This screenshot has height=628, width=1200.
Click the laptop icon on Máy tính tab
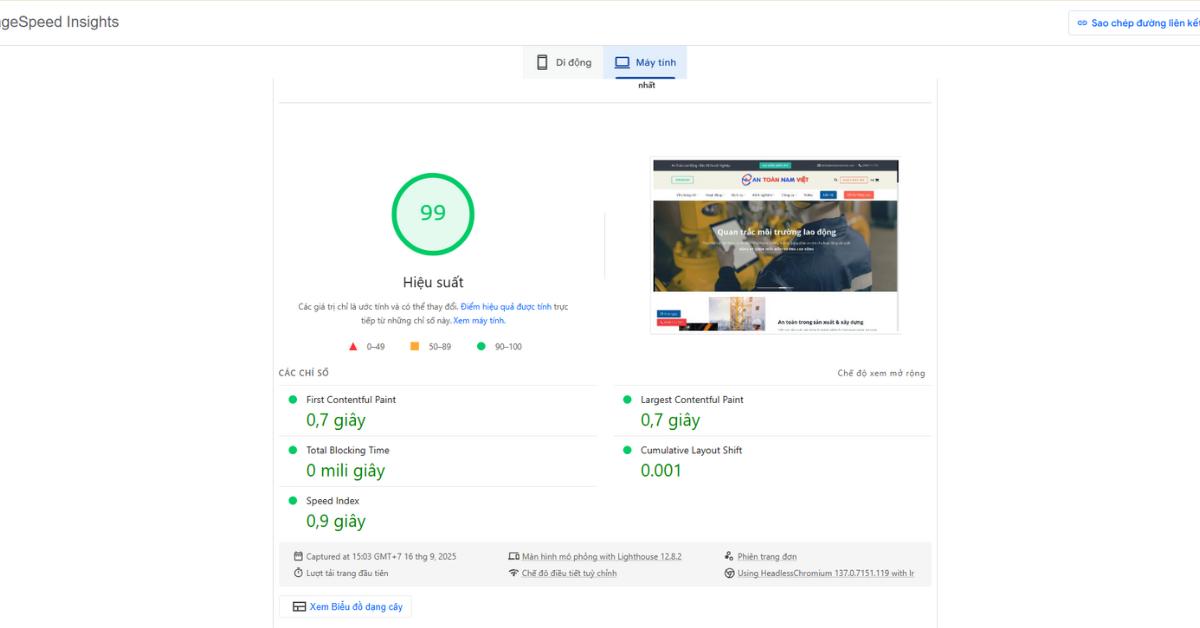pos(622,62)
